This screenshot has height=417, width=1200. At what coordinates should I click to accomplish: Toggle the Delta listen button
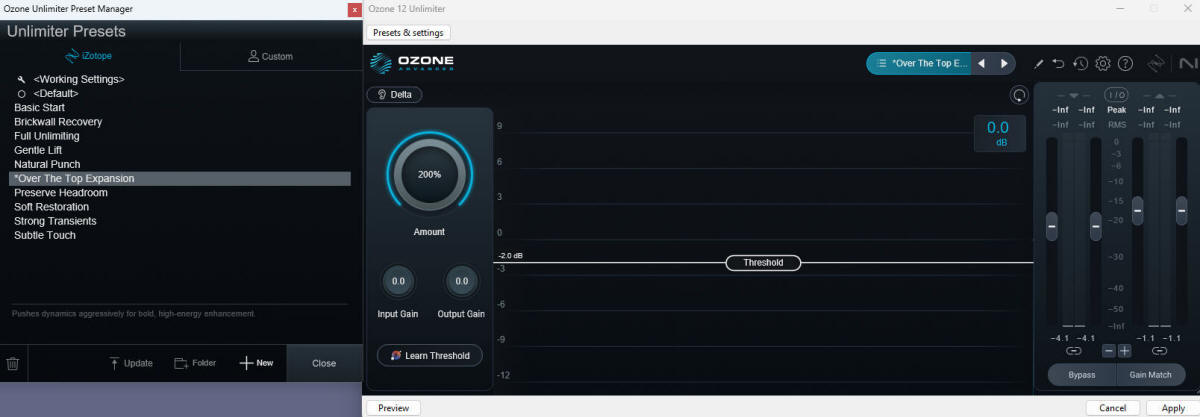394,95
